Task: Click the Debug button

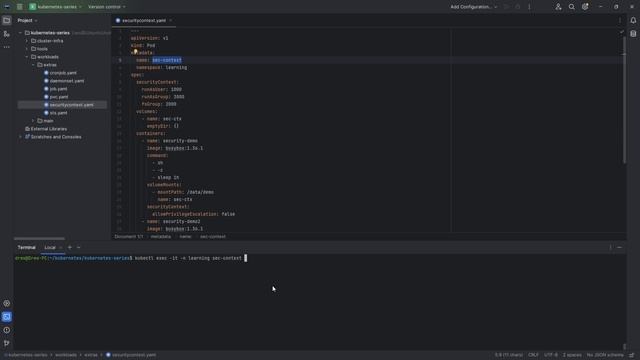Action: coord(518,7)
